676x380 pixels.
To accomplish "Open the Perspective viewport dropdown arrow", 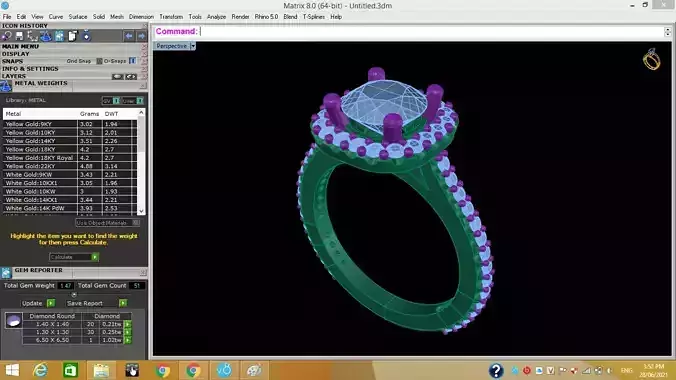I will 193,46.
